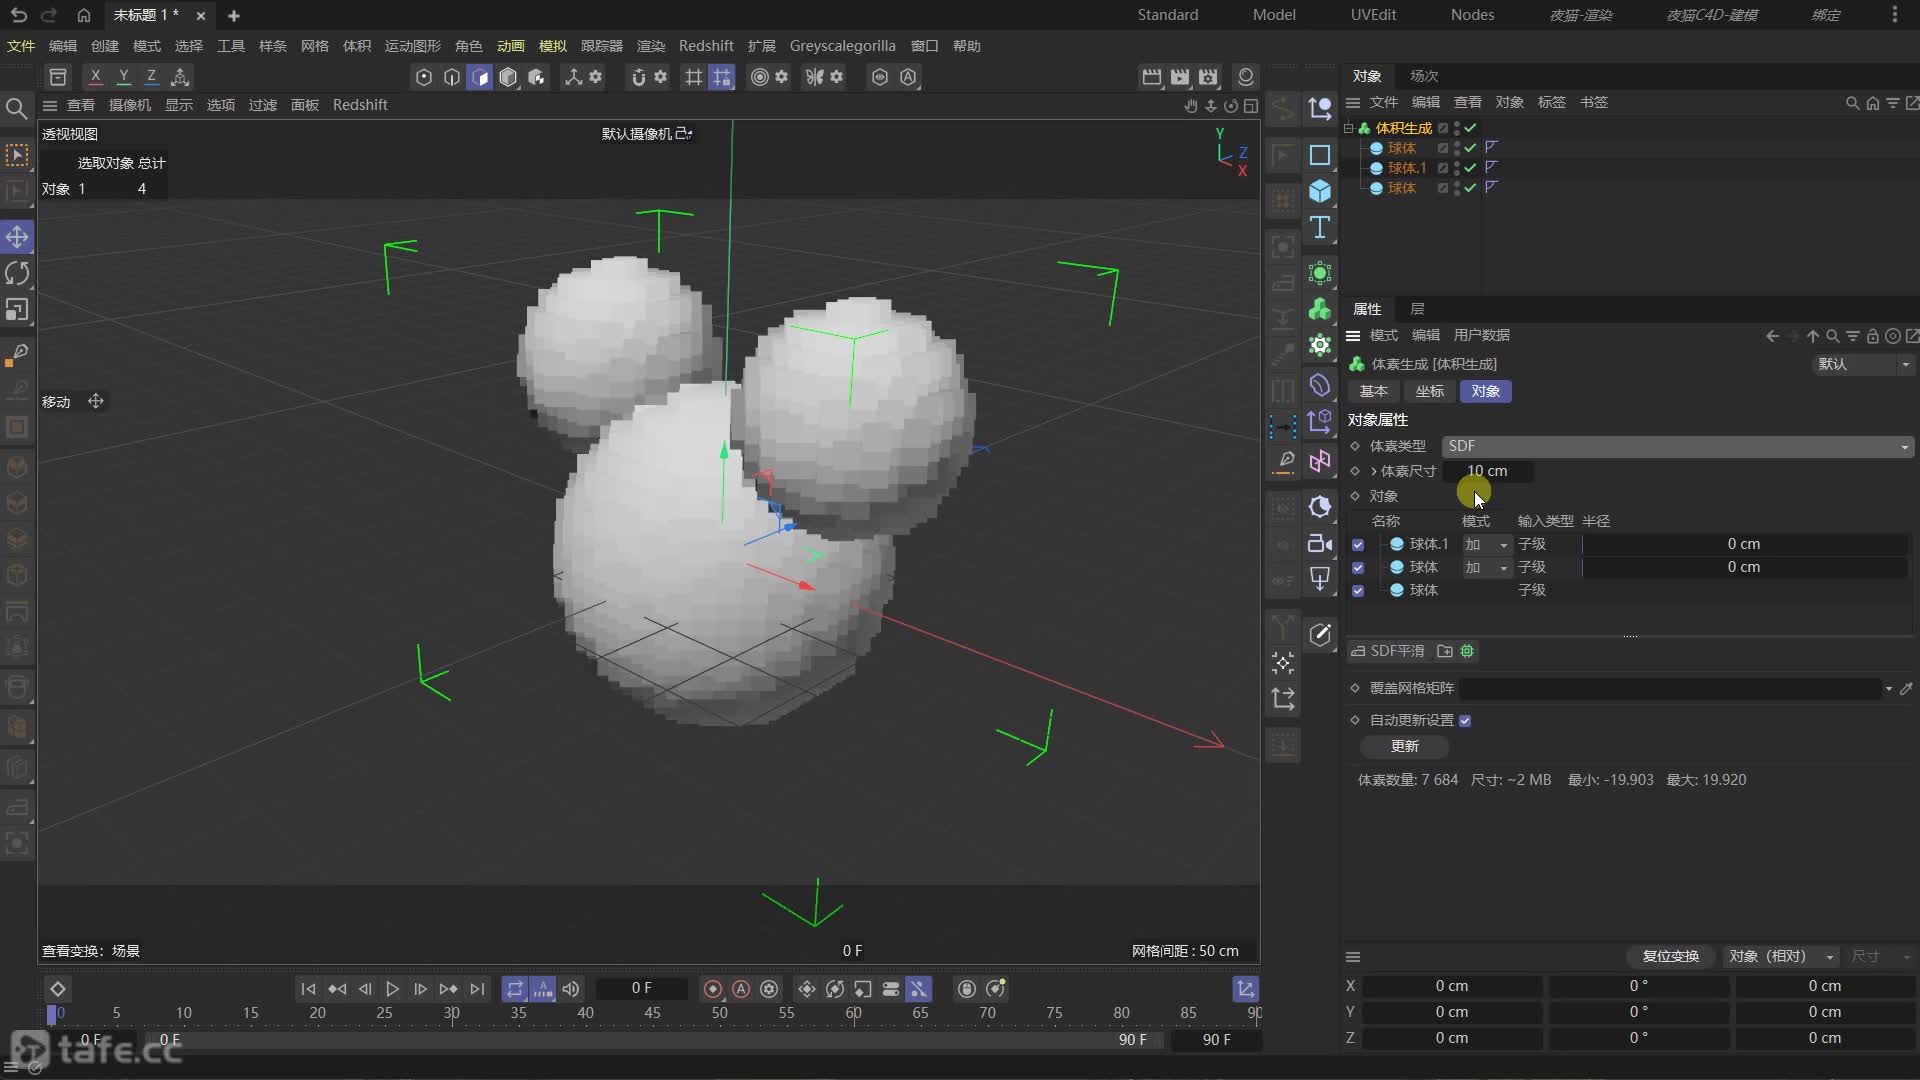Uncheck the 球体.1 row checkbox in objects list

[1358, 545]
